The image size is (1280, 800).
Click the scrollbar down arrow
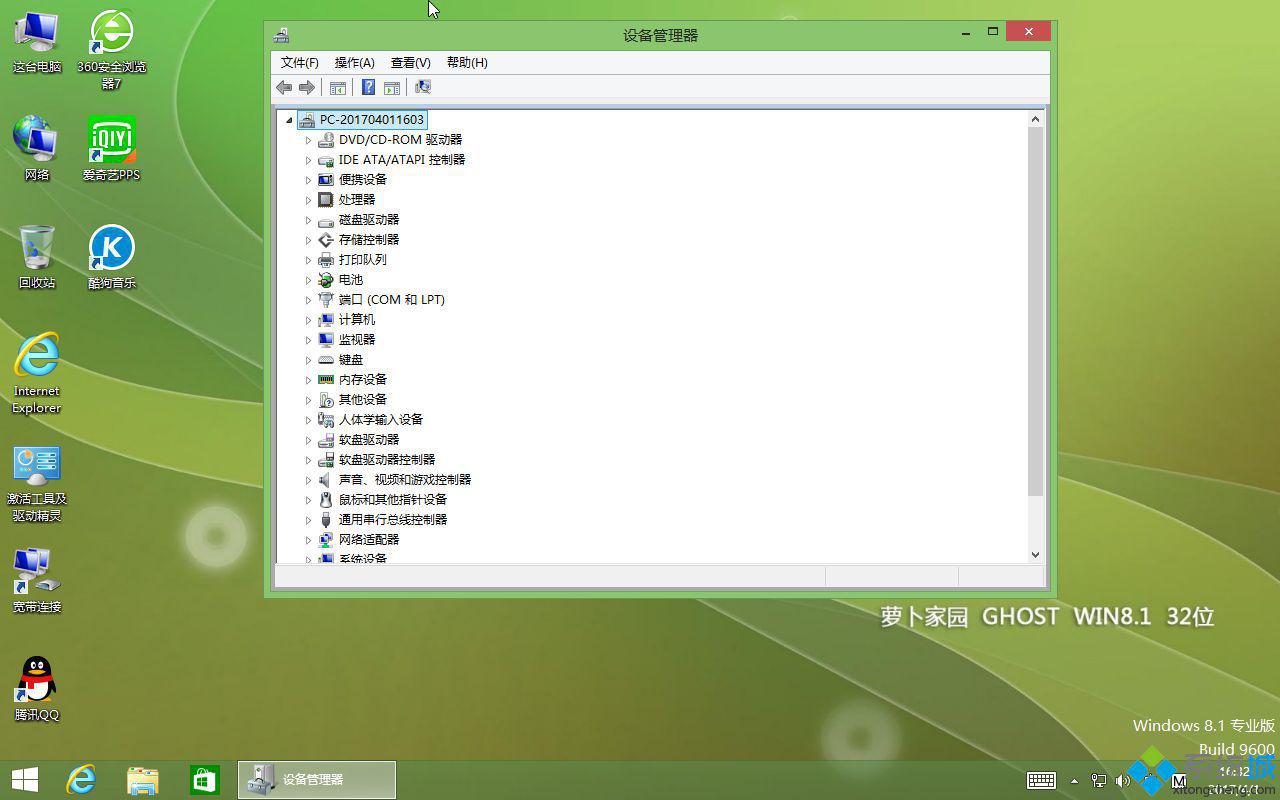pos(1035,554)
